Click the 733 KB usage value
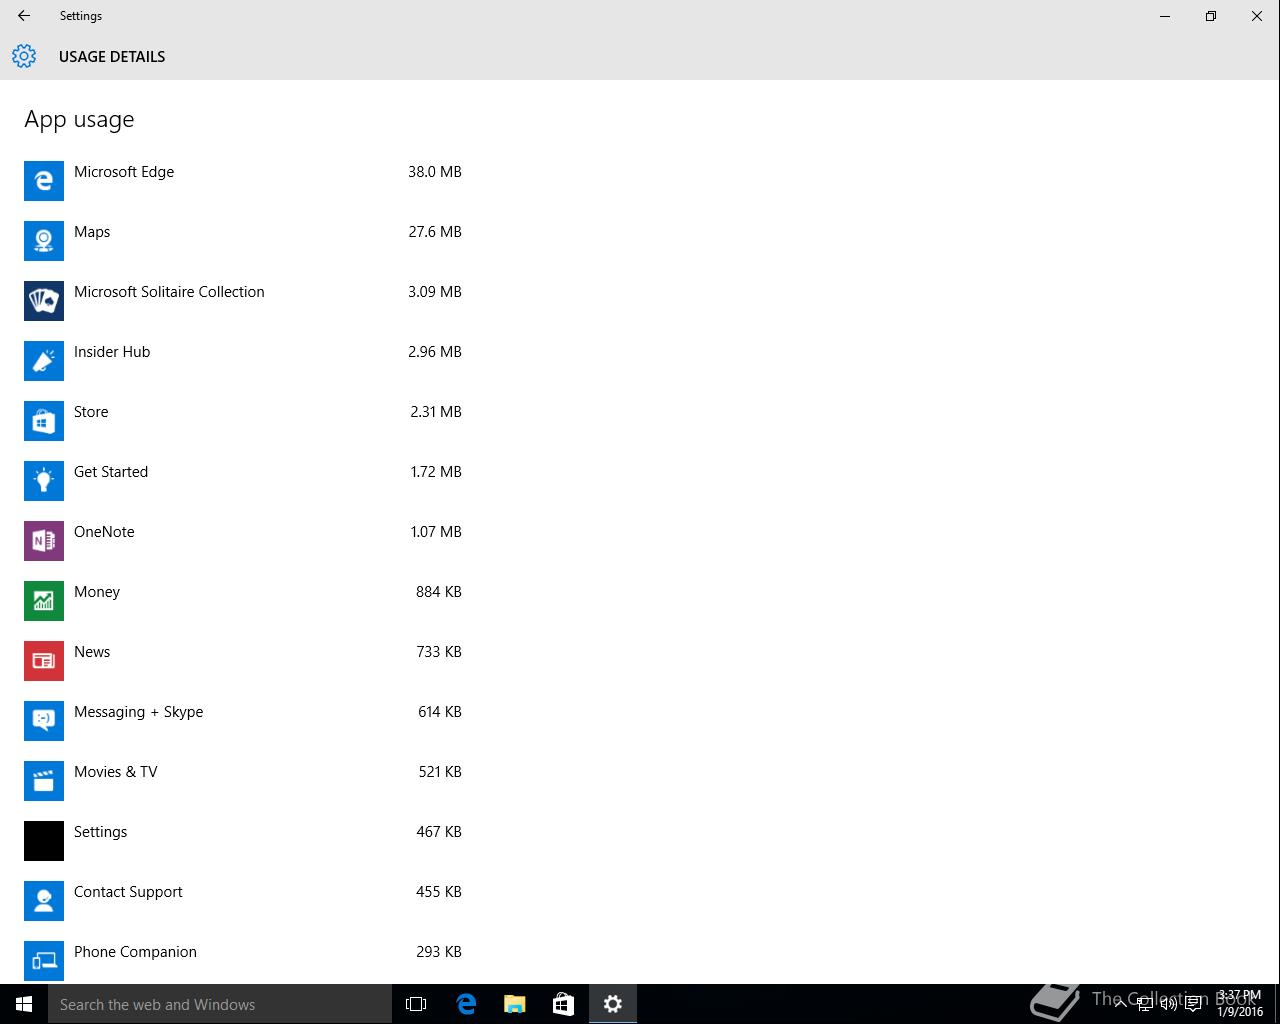1280x1024 pixels. coord(439,652)
